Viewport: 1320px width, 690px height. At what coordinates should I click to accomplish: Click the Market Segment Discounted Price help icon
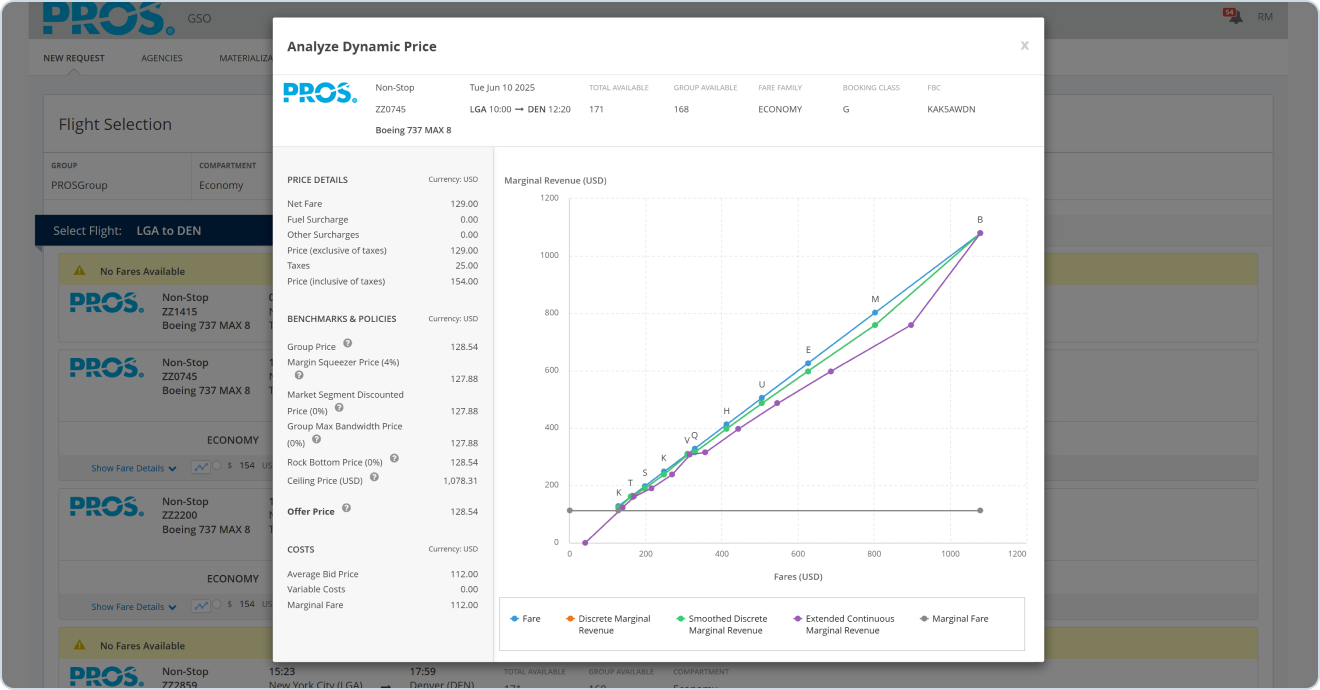[x=339, y=408]
